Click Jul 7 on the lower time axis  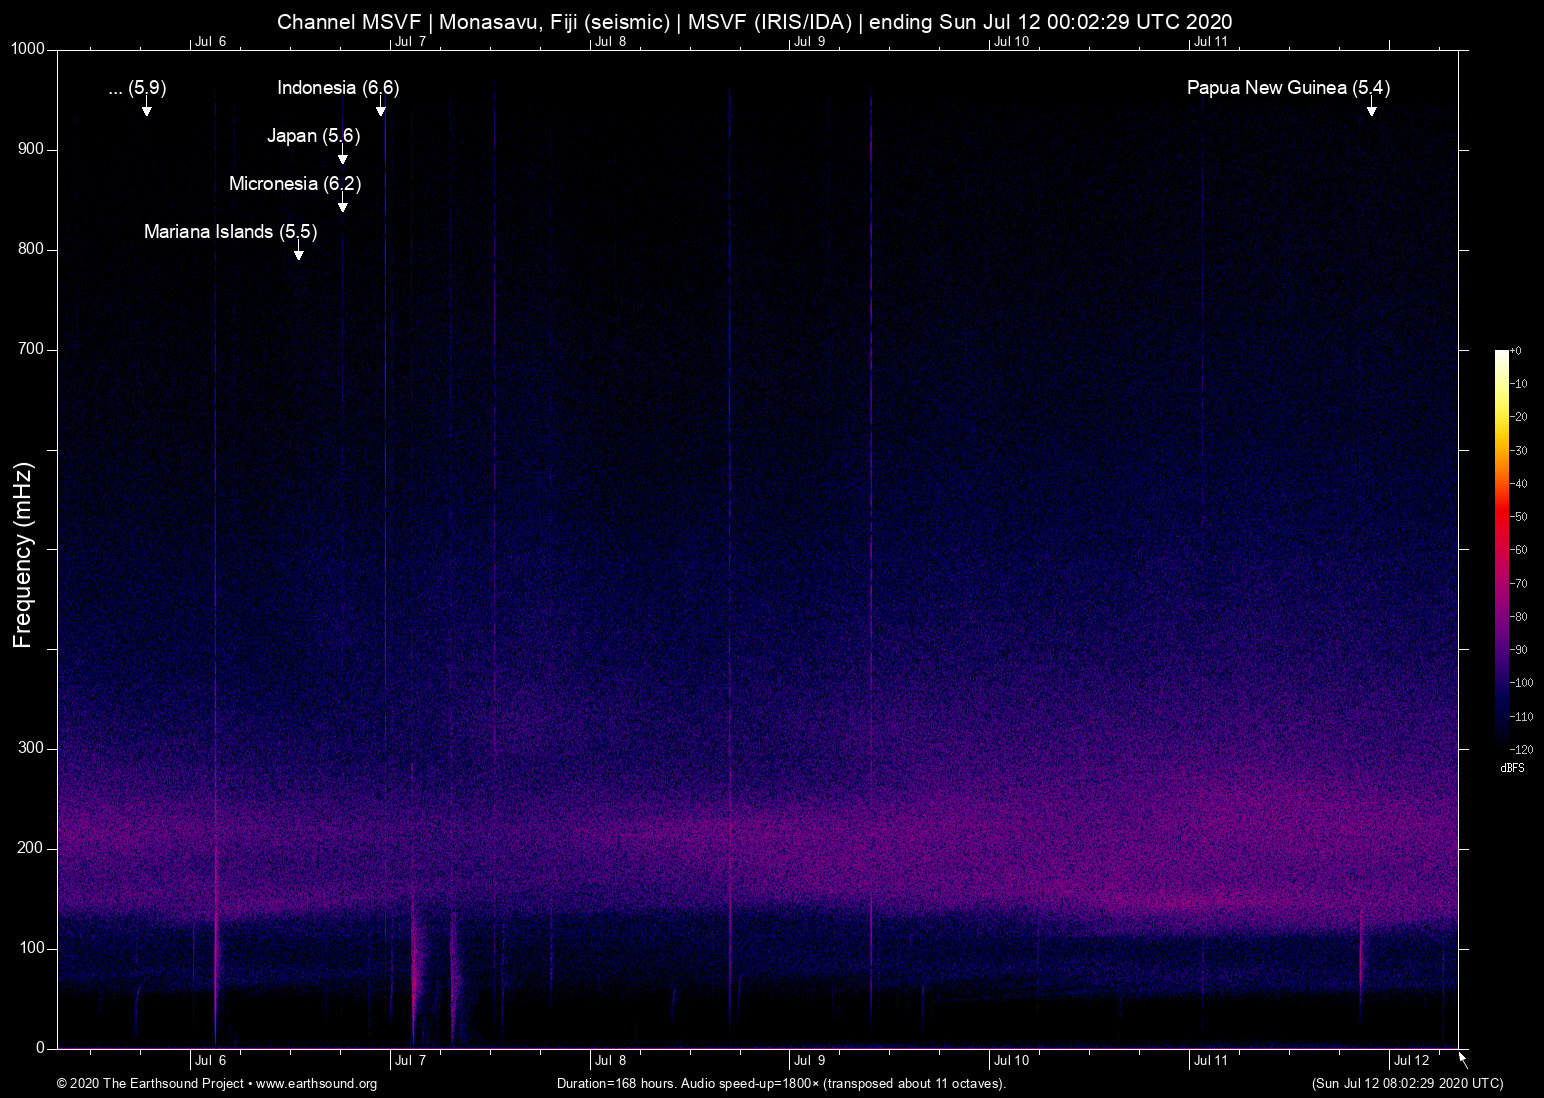coord(410,1061)
